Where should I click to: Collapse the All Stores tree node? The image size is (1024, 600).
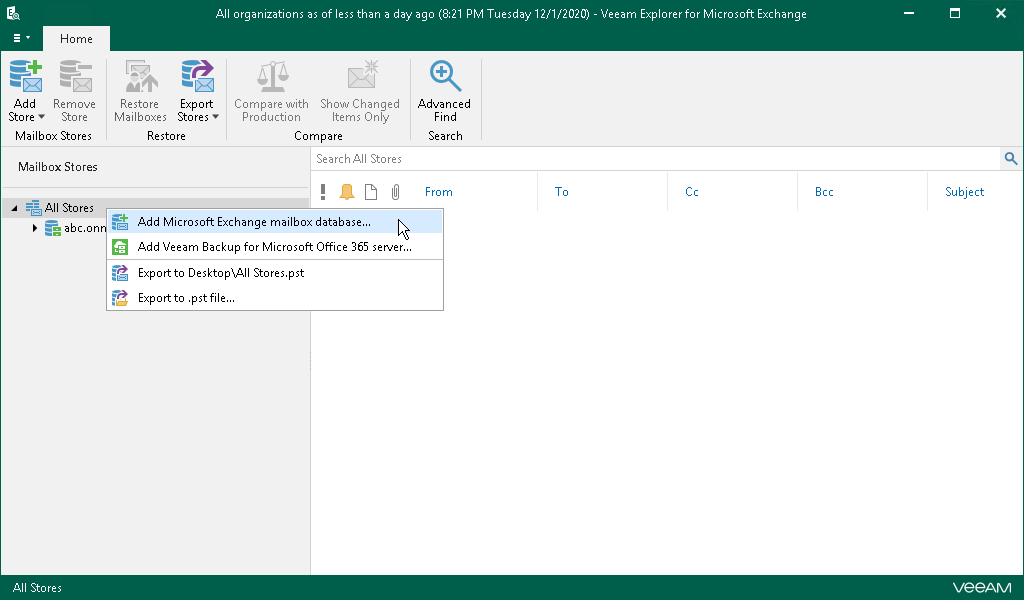click(x=14, y=208)
